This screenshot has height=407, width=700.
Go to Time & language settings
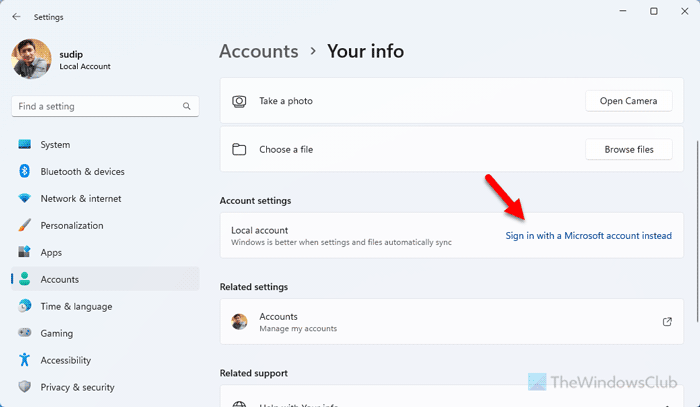tap(76, 306)
